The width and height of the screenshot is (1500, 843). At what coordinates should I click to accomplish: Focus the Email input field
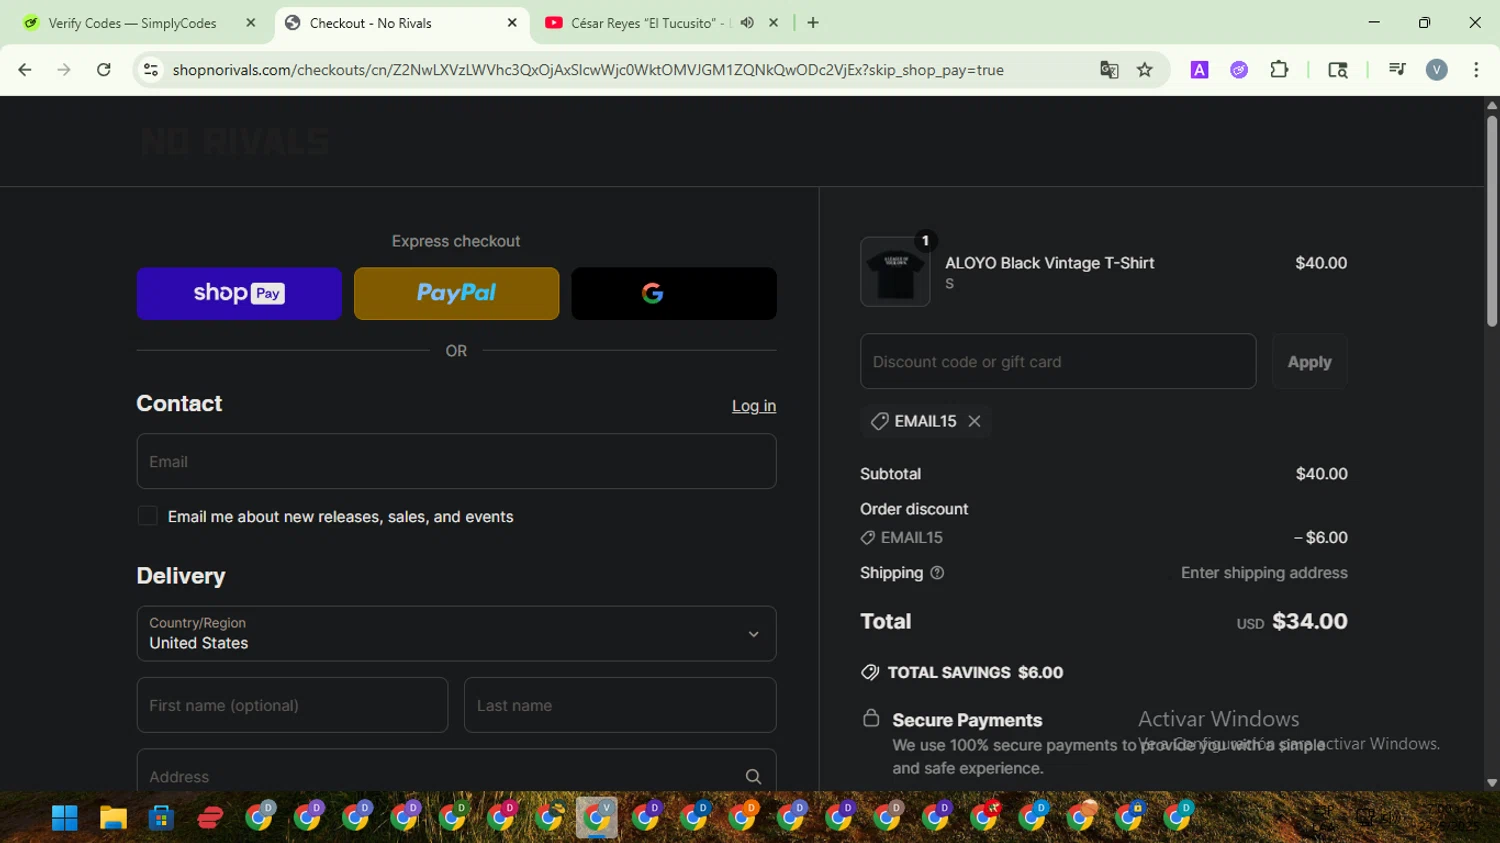(x=456, y=461)
